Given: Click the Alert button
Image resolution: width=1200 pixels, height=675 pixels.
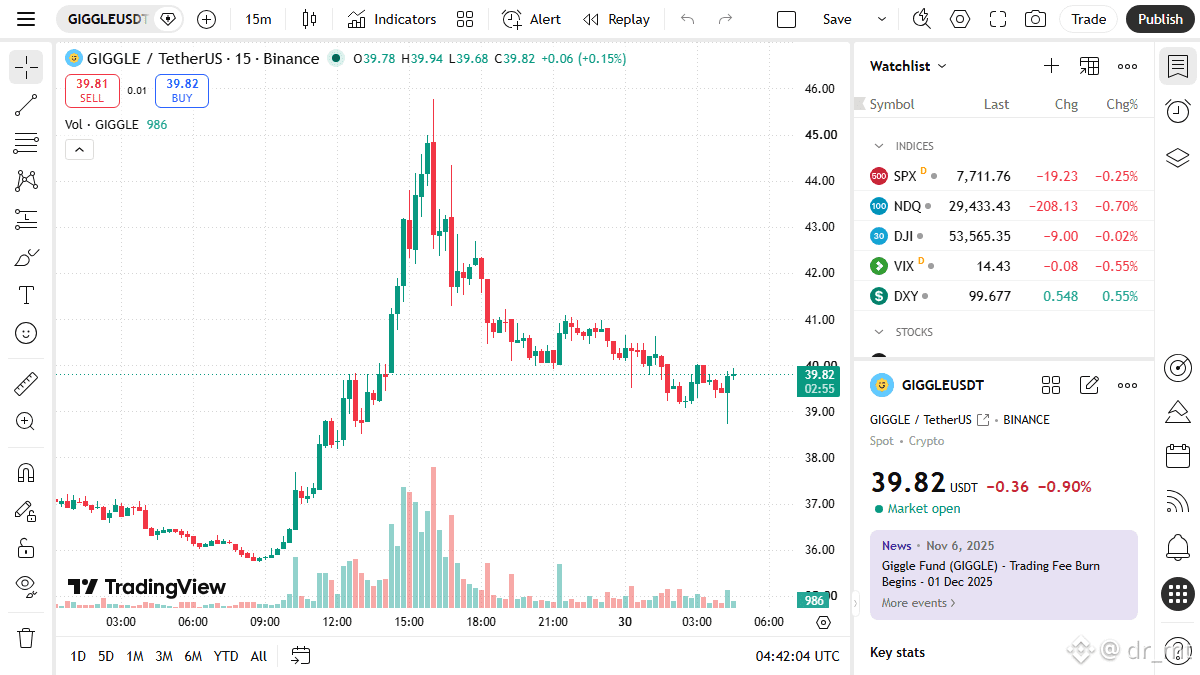Looking at the screenshot, I should pyautogui.click(x=531, y=19).
